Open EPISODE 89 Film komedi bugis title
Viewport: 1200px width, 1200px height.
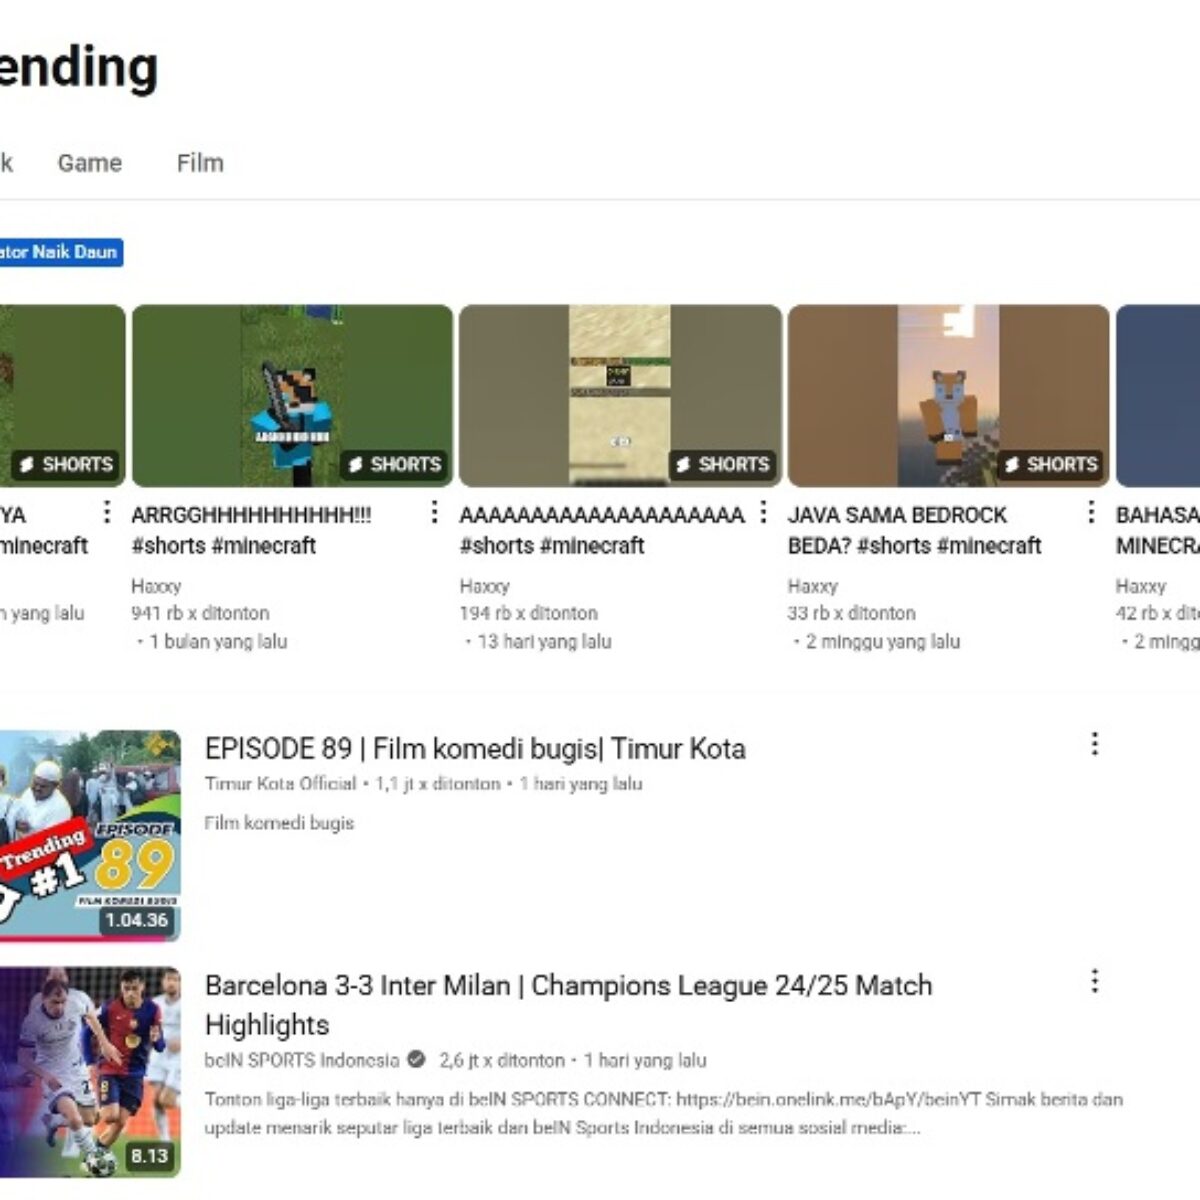coord(475,748)
